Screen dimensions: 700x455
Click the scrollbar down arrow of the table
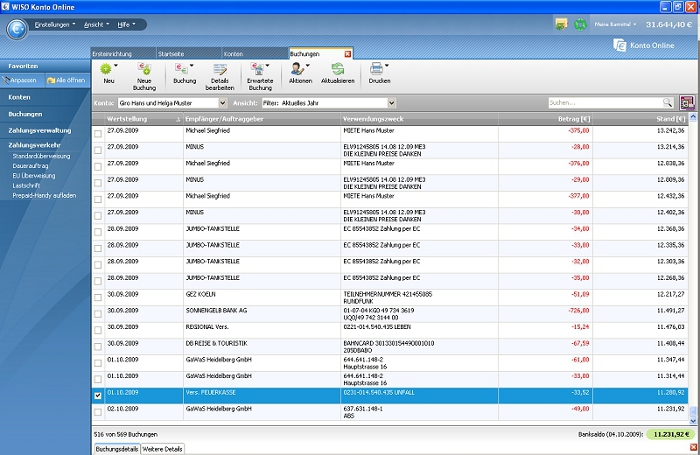pos(693,421)
